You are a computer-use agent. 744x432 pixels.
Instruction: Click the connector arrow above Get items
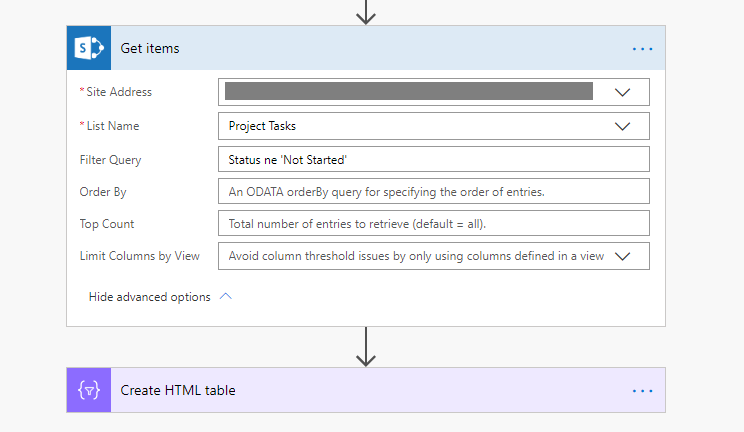pos(366,12)
